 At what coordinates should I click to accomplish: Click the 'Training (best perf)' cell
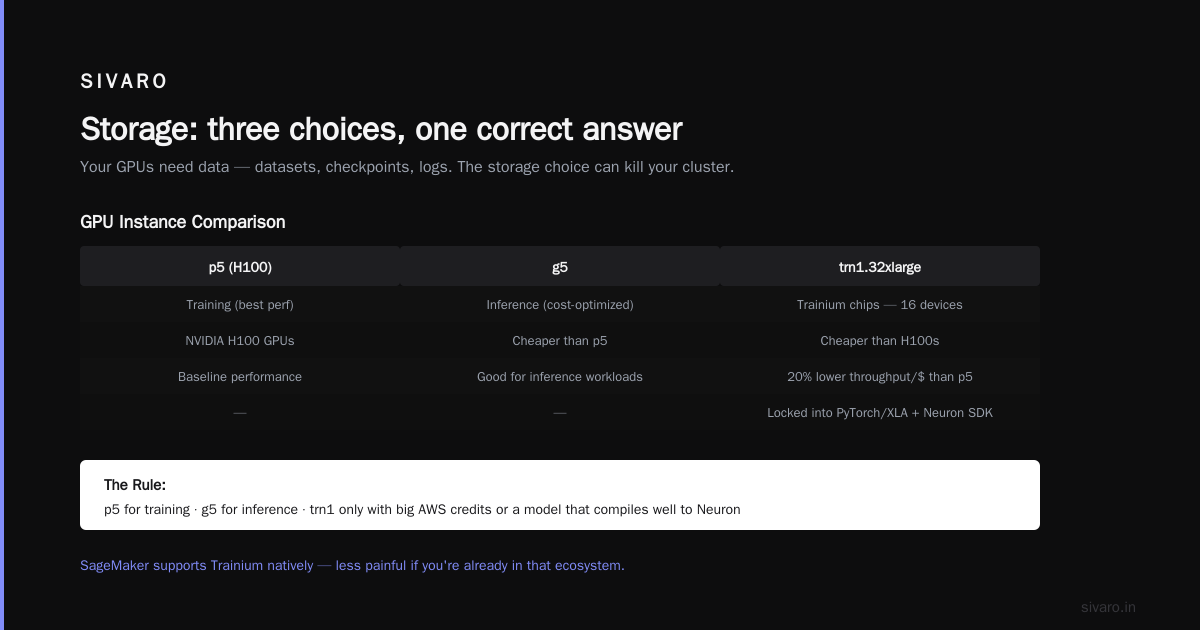point(240,304)
